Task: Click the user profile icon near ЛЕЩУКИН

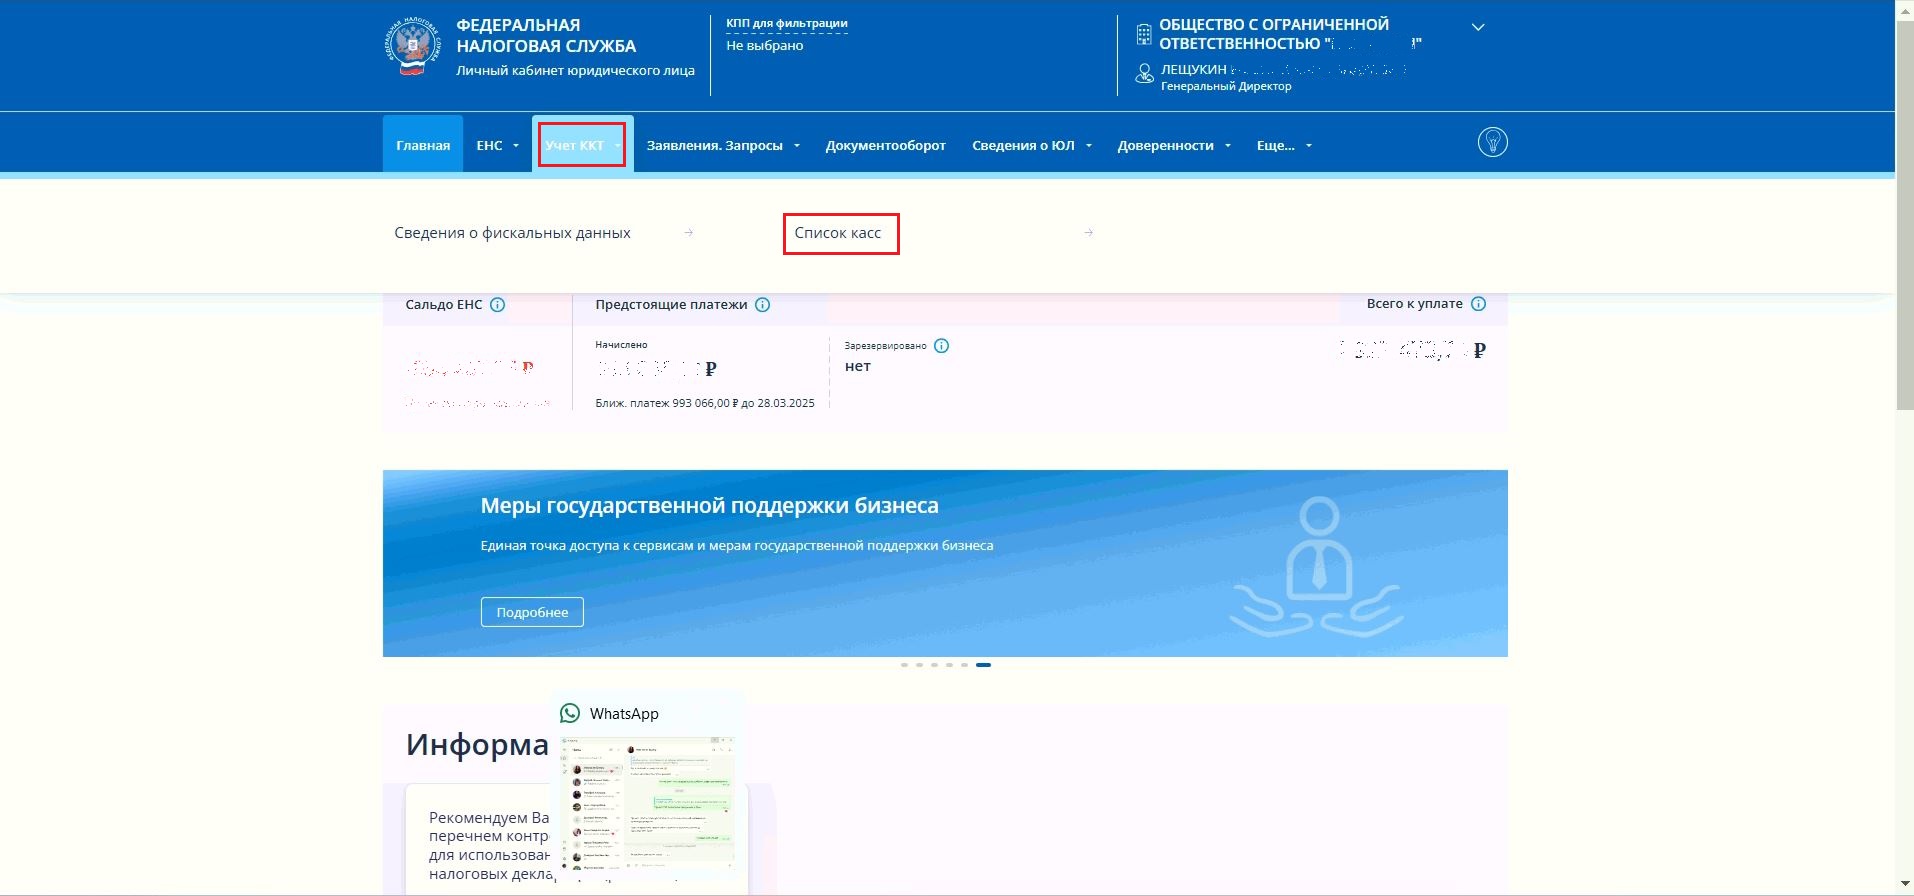Action: tap(1144, 74)
